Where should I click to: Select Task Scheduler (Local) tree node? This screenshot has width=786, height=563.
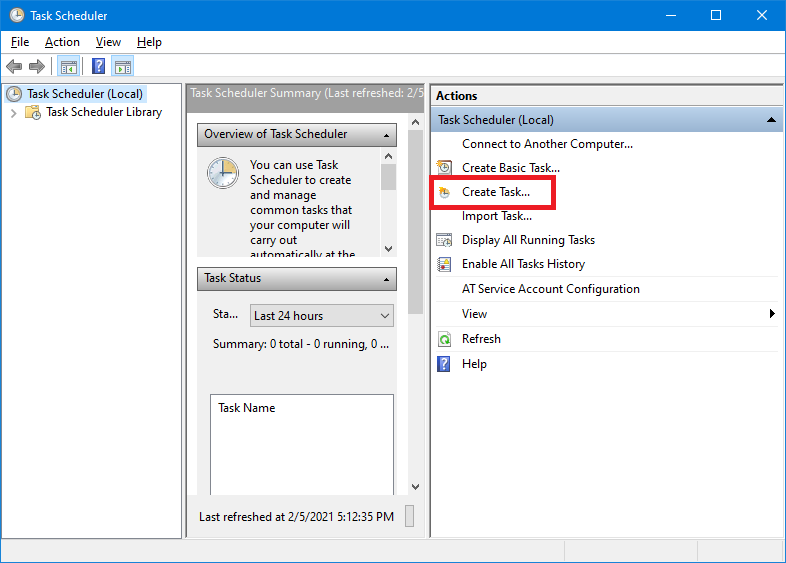click(85, 94)
